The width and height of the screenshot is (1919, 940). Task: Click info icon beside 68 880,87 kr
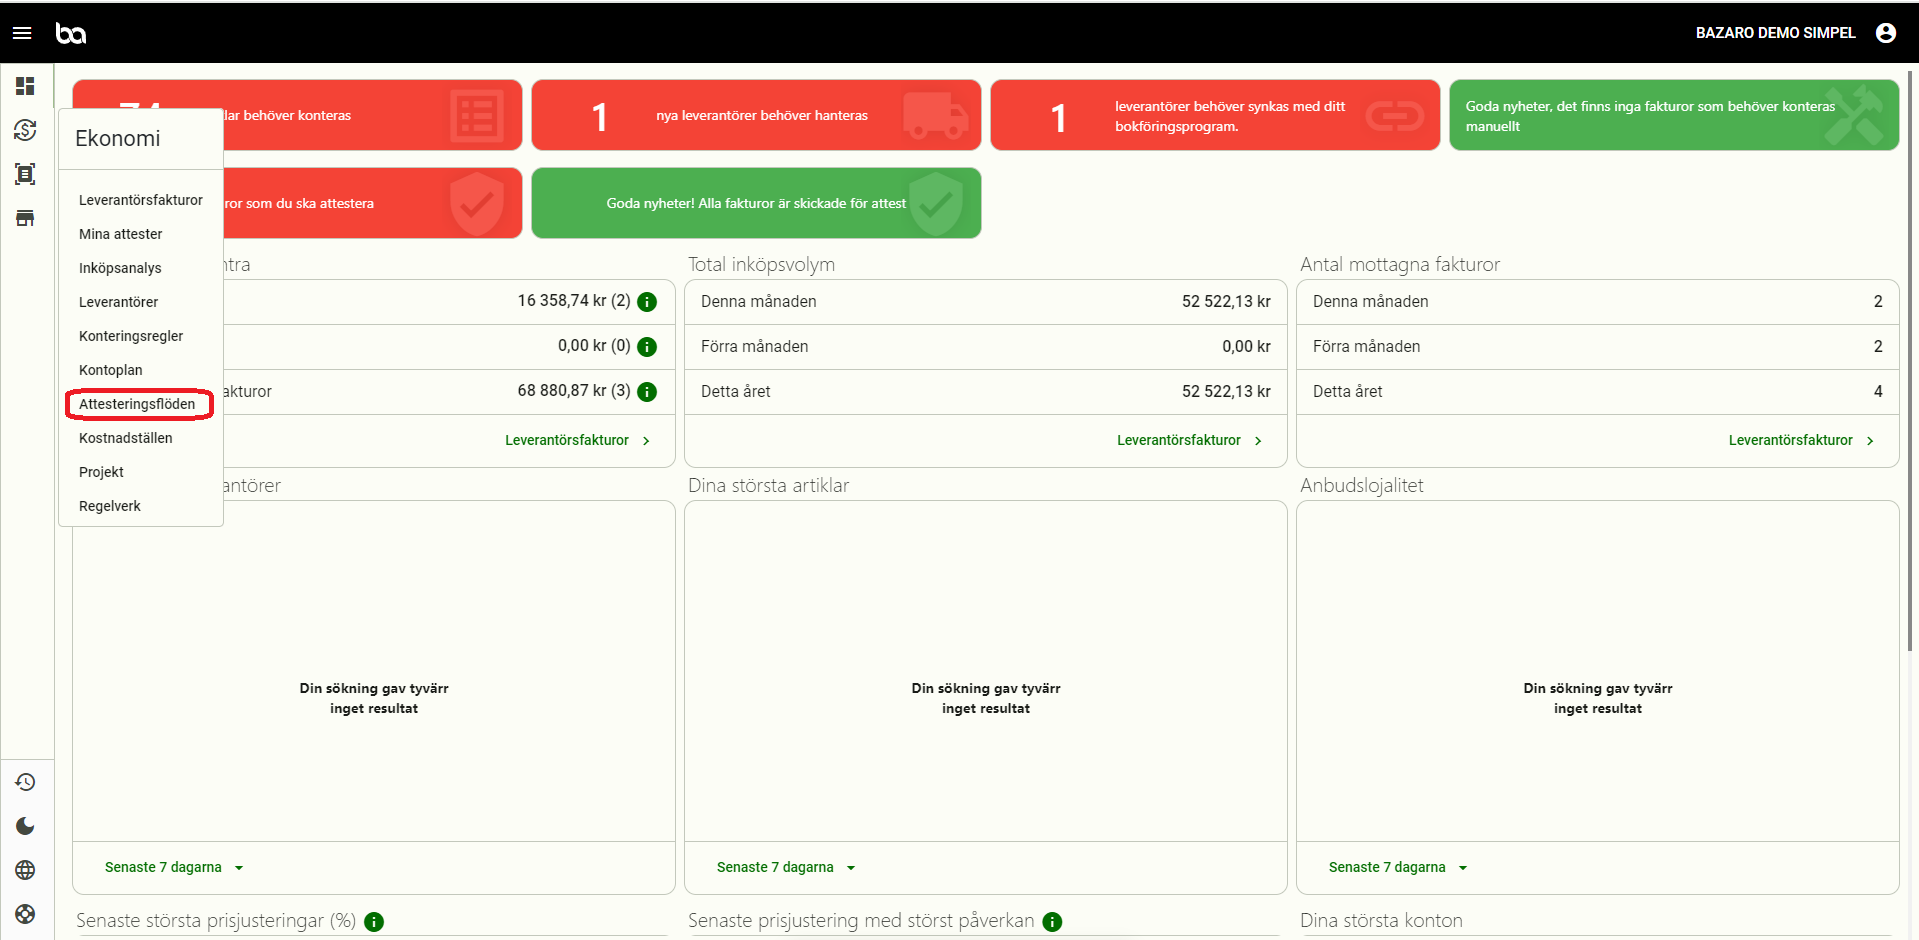click(647, 392)
